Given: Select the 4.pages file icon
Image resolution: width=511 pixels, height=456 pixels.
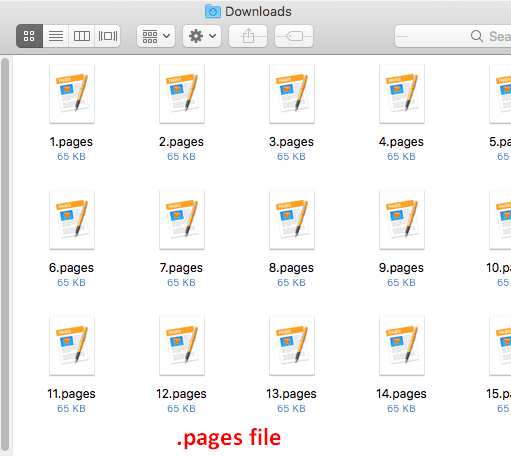Looking at the screenshot, I should click(x=402, y=94).
